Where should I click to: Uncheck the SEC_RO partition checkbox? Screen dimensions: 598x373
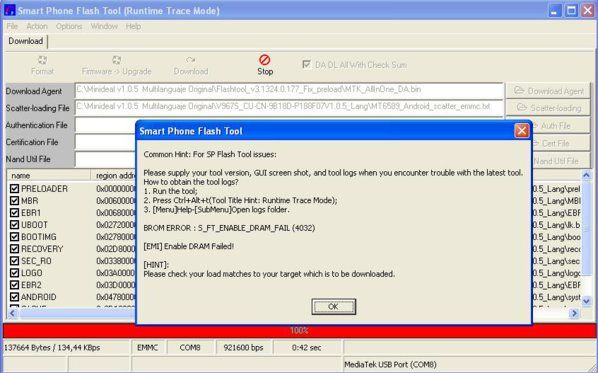point(14,261)
